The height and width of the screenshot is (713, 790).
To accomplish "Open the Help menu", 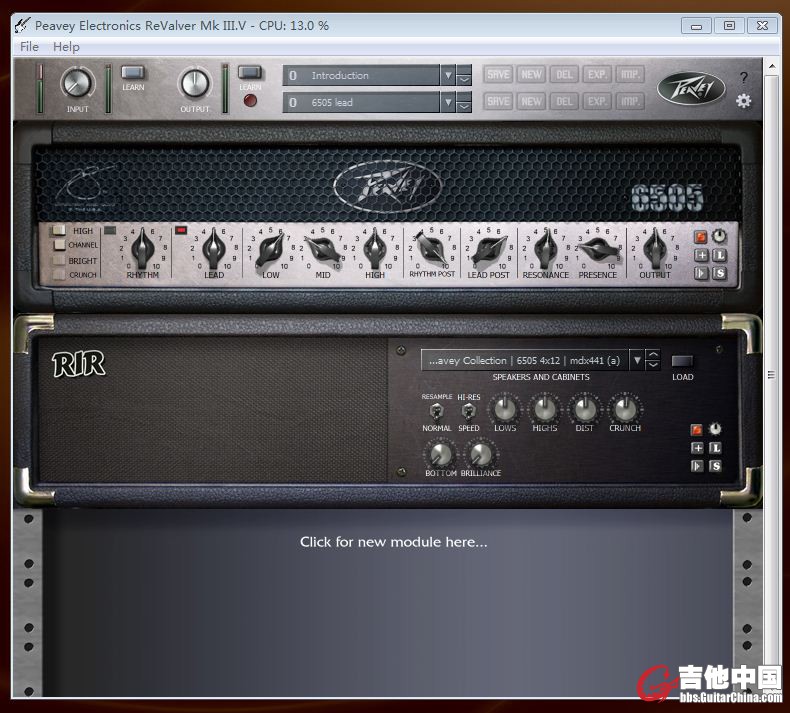I will [x=66, y=47].
